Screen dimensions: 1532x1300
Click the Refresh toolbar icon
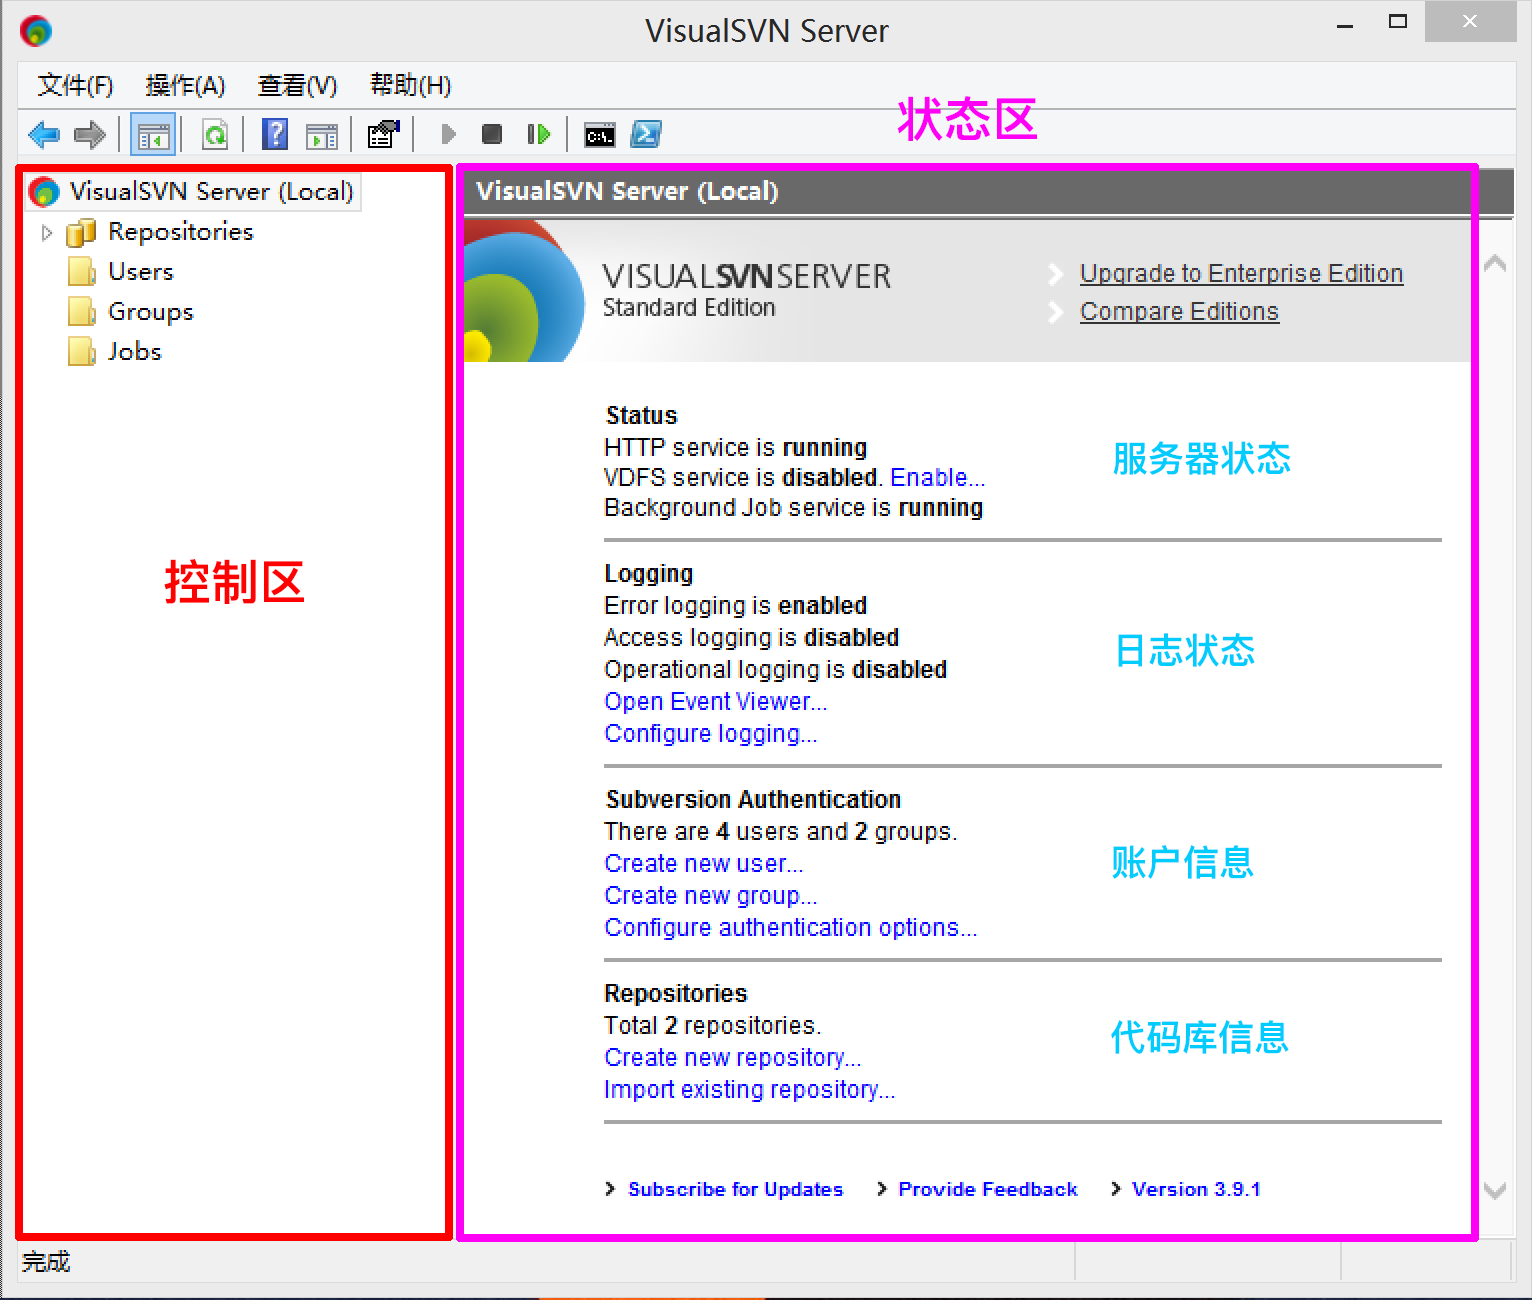215,134
